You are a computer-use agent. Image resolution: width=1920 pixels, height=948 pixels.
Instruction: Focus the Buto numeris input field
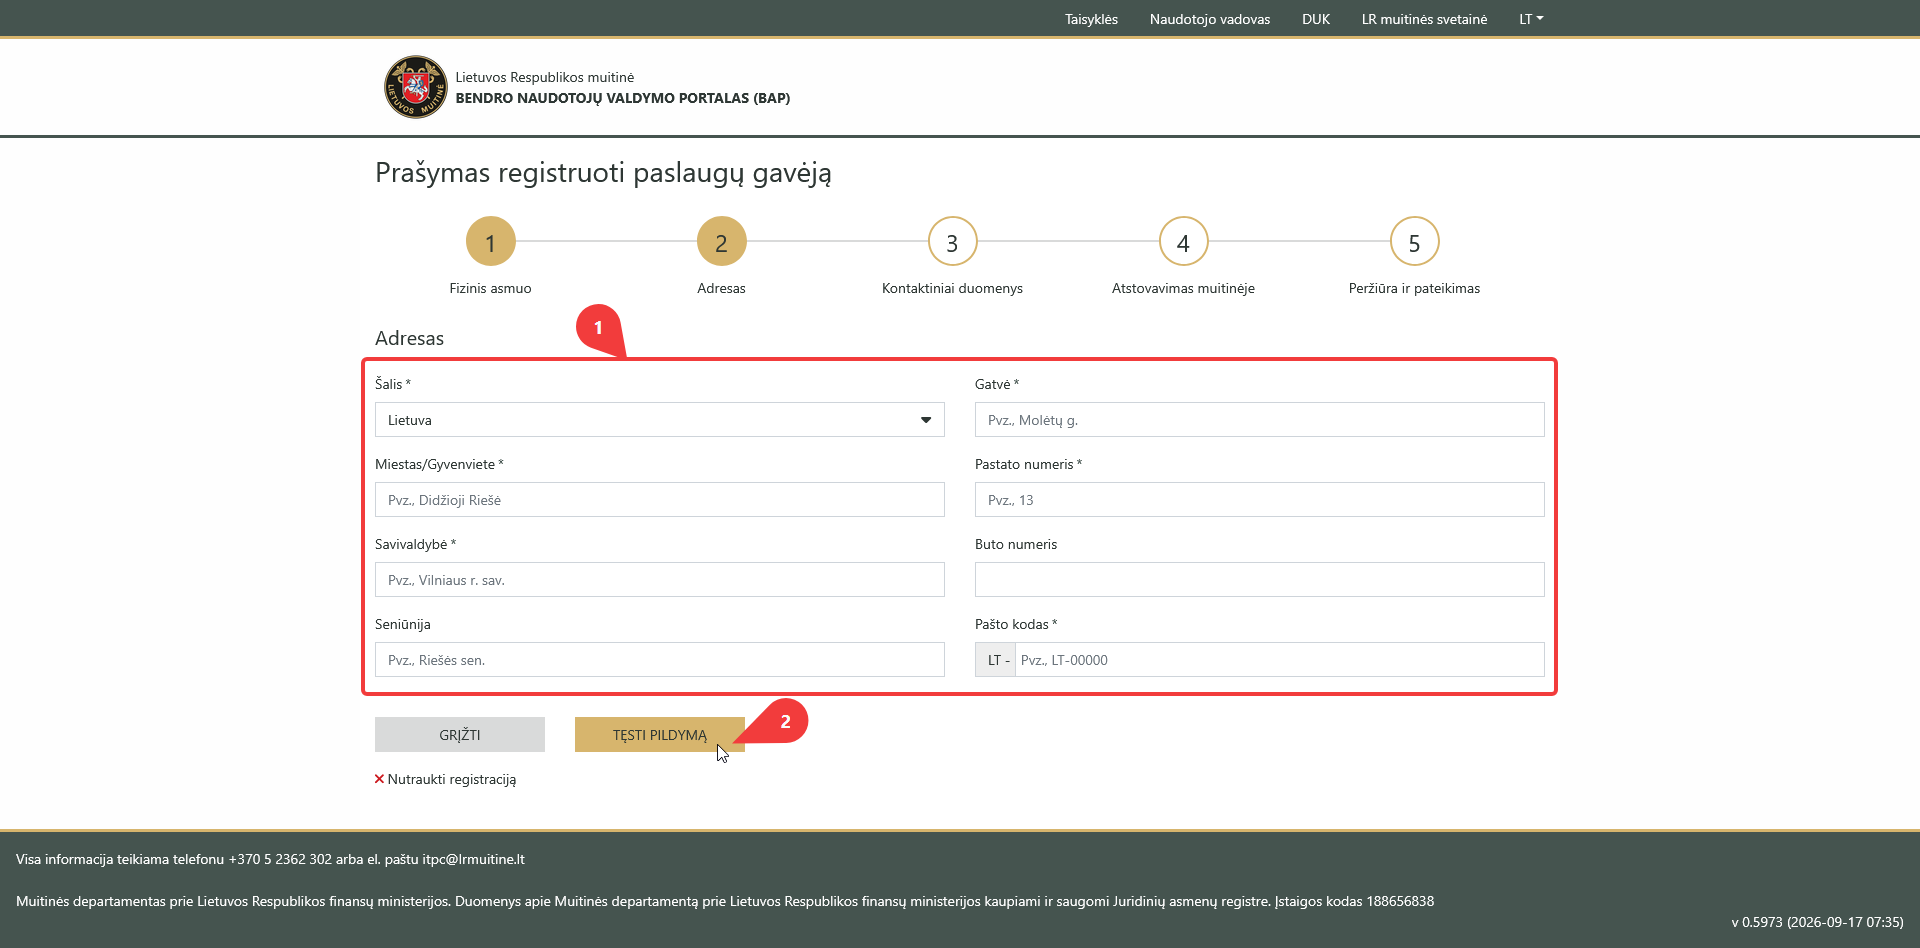point(1260,580)
